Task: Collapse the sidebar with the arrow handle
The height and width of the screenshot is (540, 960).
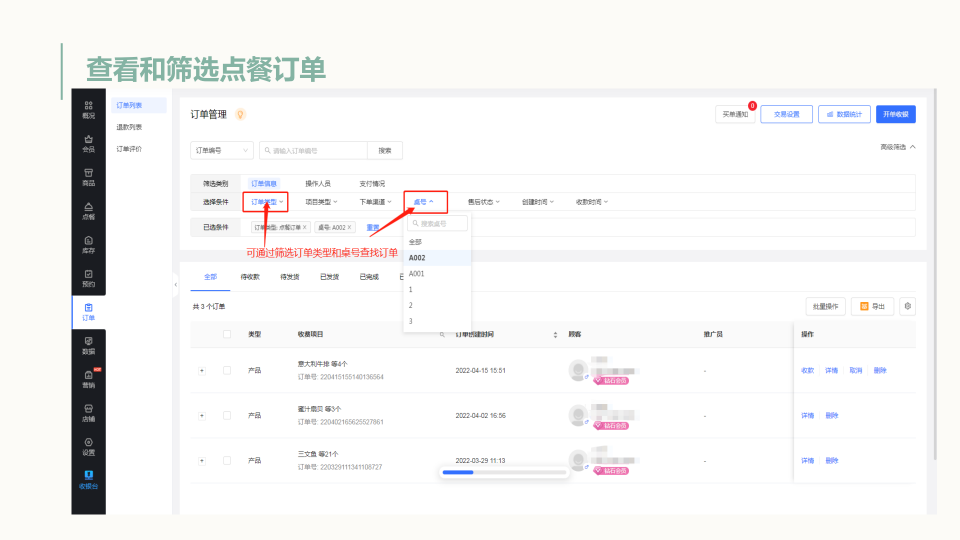Action: coord(176,284)
